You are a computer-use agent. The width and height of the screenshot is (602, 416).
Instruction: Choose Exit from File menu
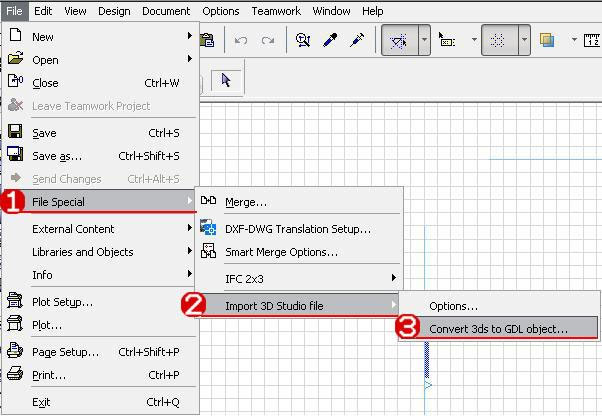[101, 402]
